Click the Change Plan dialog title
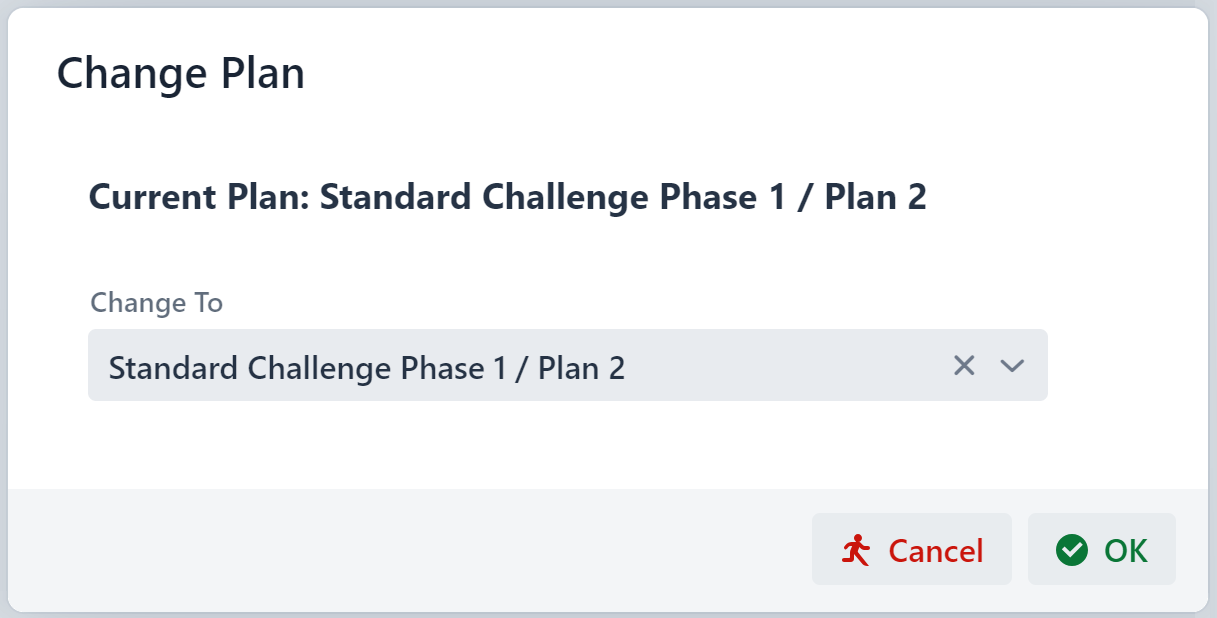Screen dimensions: 1217x618 coord(180,72)
